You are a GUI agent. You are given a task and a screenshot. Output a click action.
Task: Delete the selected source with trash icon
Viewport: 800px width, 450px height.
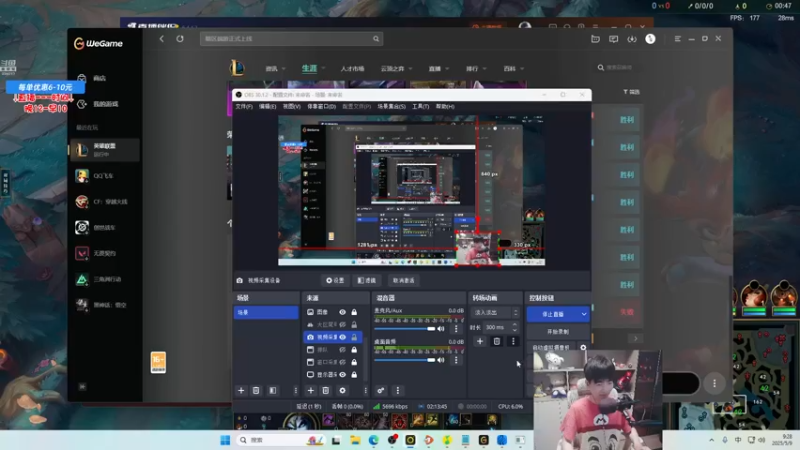pos(326,390)
